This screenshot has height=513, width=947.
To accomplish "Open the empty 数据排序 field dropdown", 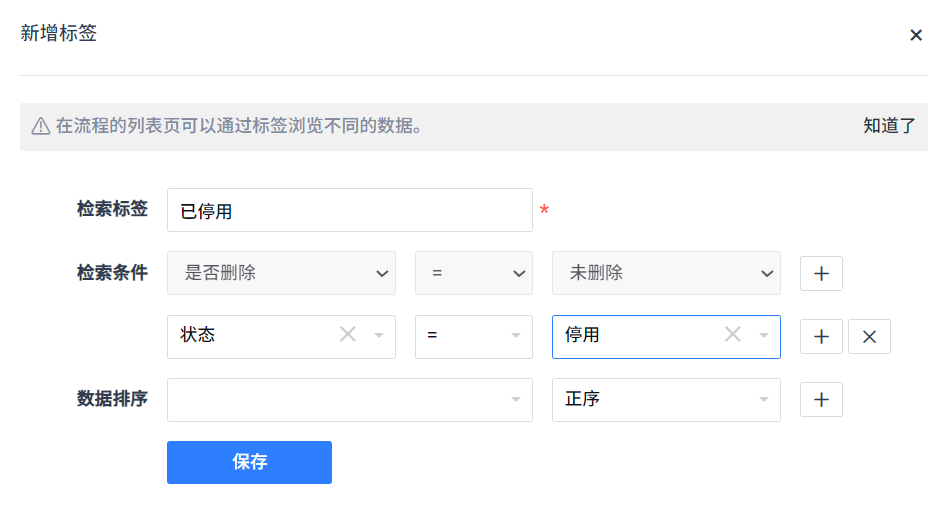I will click(349, 399).
